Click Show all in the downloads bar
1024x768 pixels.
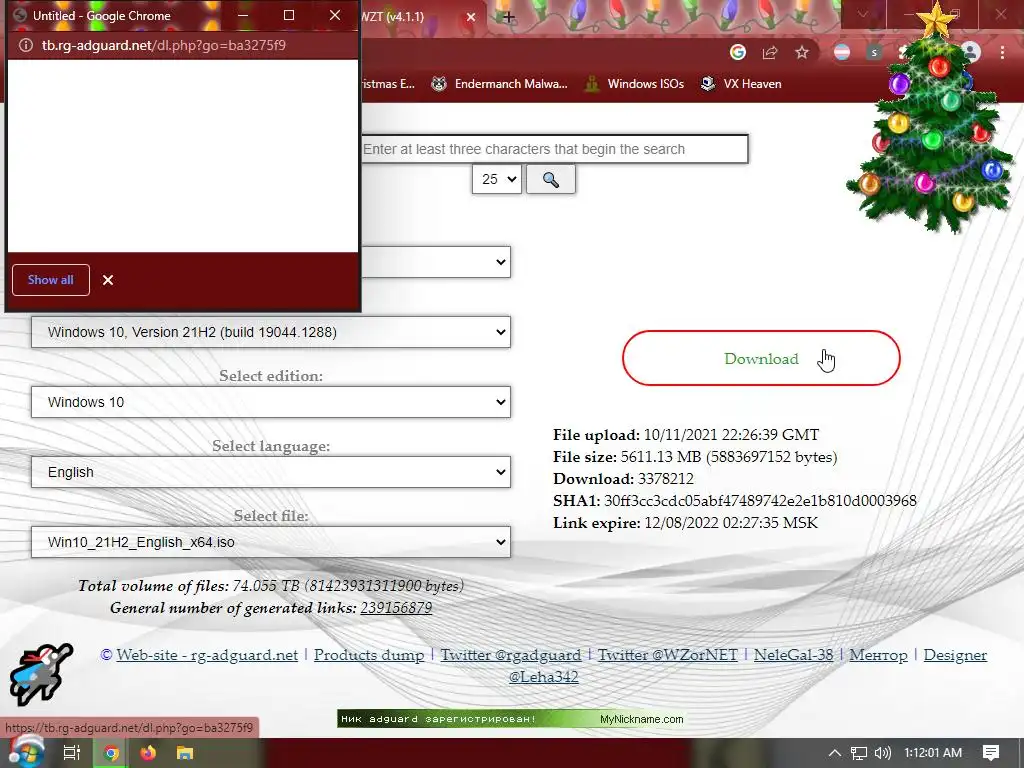pyautogui.click(x=50, y=280)
